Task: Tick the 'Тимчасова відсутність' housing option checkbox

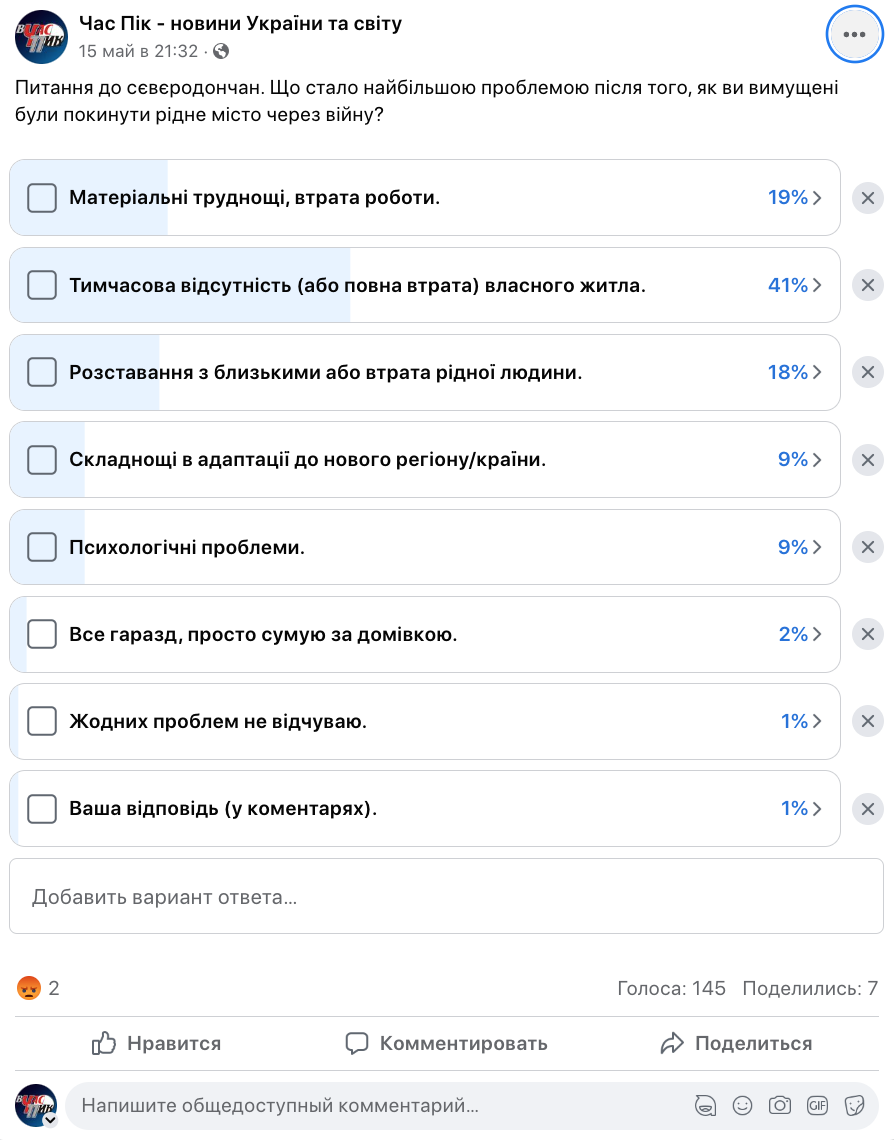Action: pos(42,285)
